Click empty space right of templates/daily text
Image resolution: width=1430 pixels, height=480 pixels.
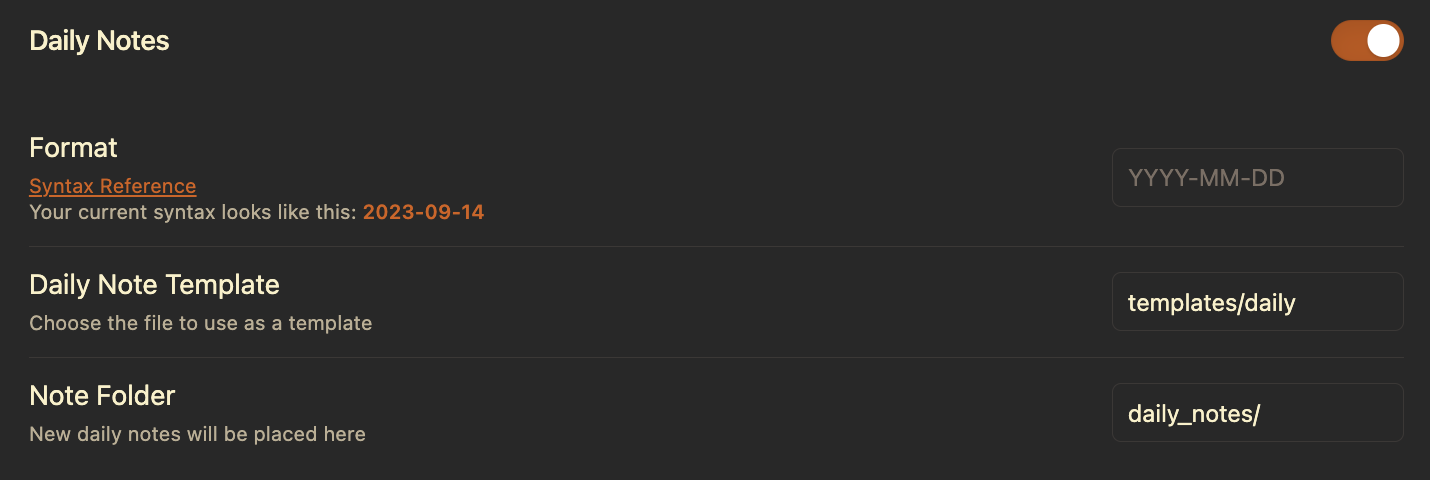[1350, 302]
